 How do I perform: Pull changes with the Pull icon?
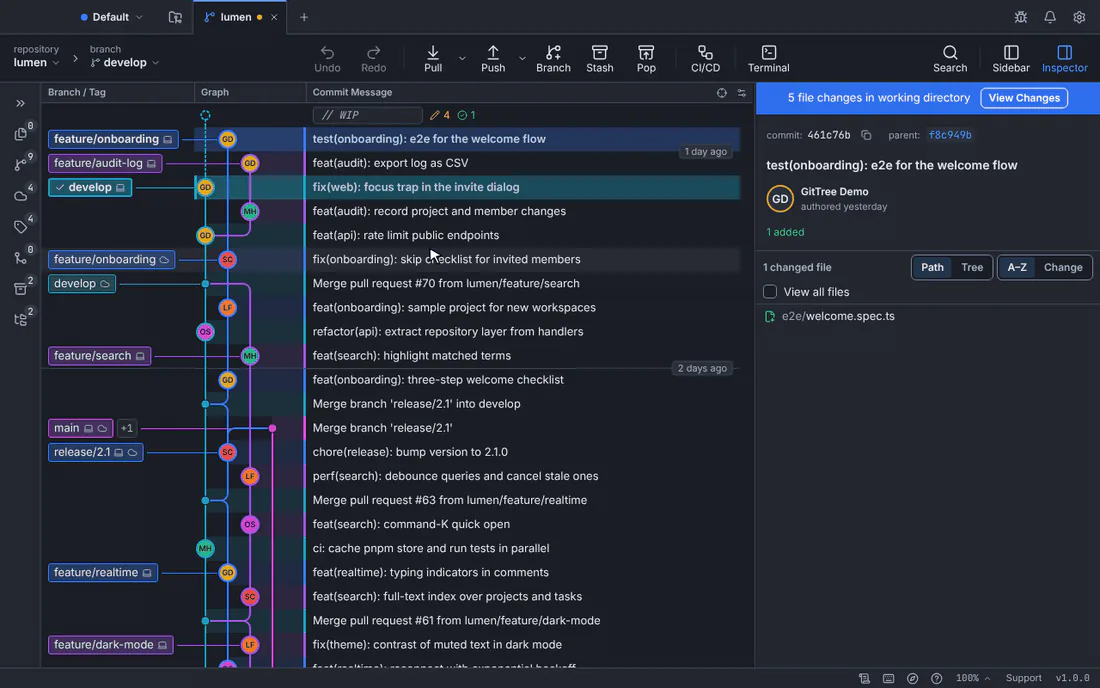coord(433,53)
